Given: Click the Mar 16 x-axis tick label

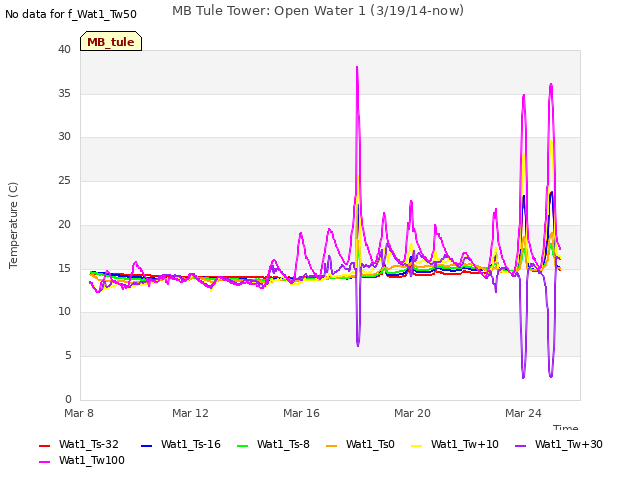Looking at the screenshot, I should tap(301, 413).
